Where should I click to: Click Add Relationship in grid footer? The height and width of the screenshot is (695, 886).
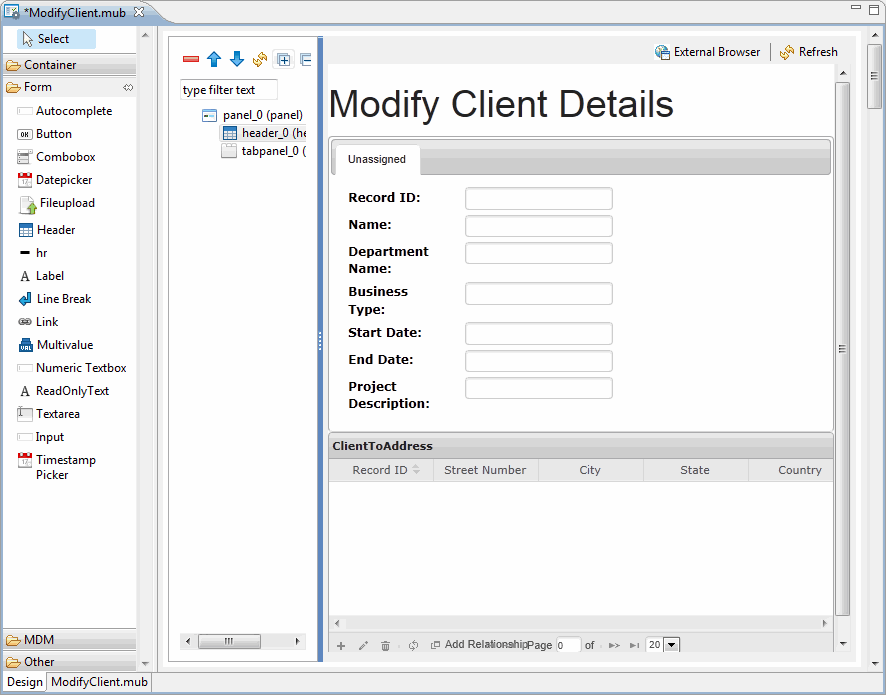coord(479,644)
